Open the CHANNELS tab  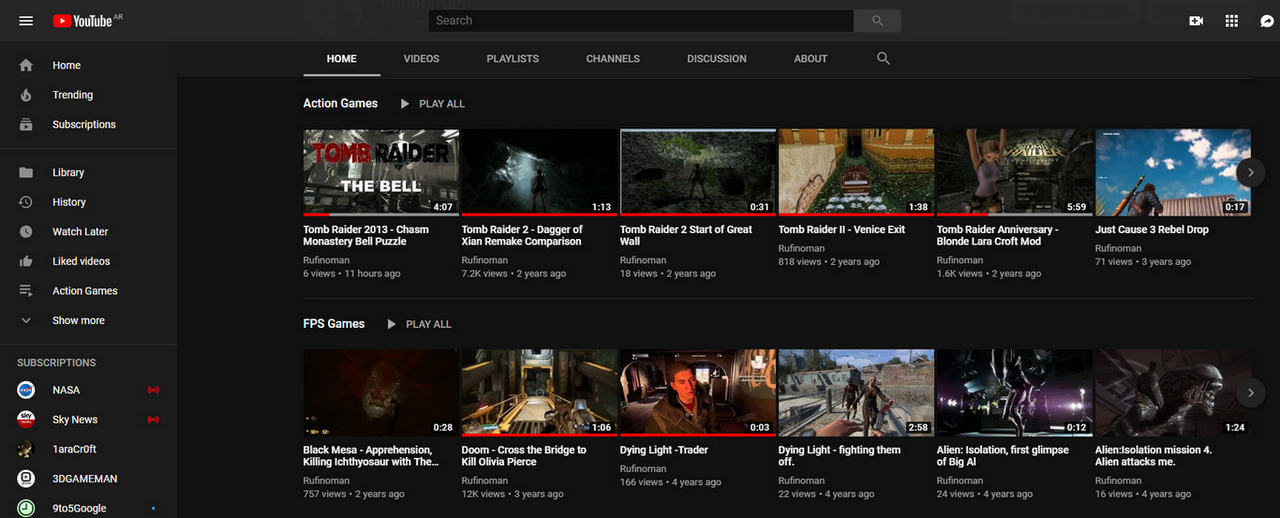pyautogui.click(x=613, y=59)
